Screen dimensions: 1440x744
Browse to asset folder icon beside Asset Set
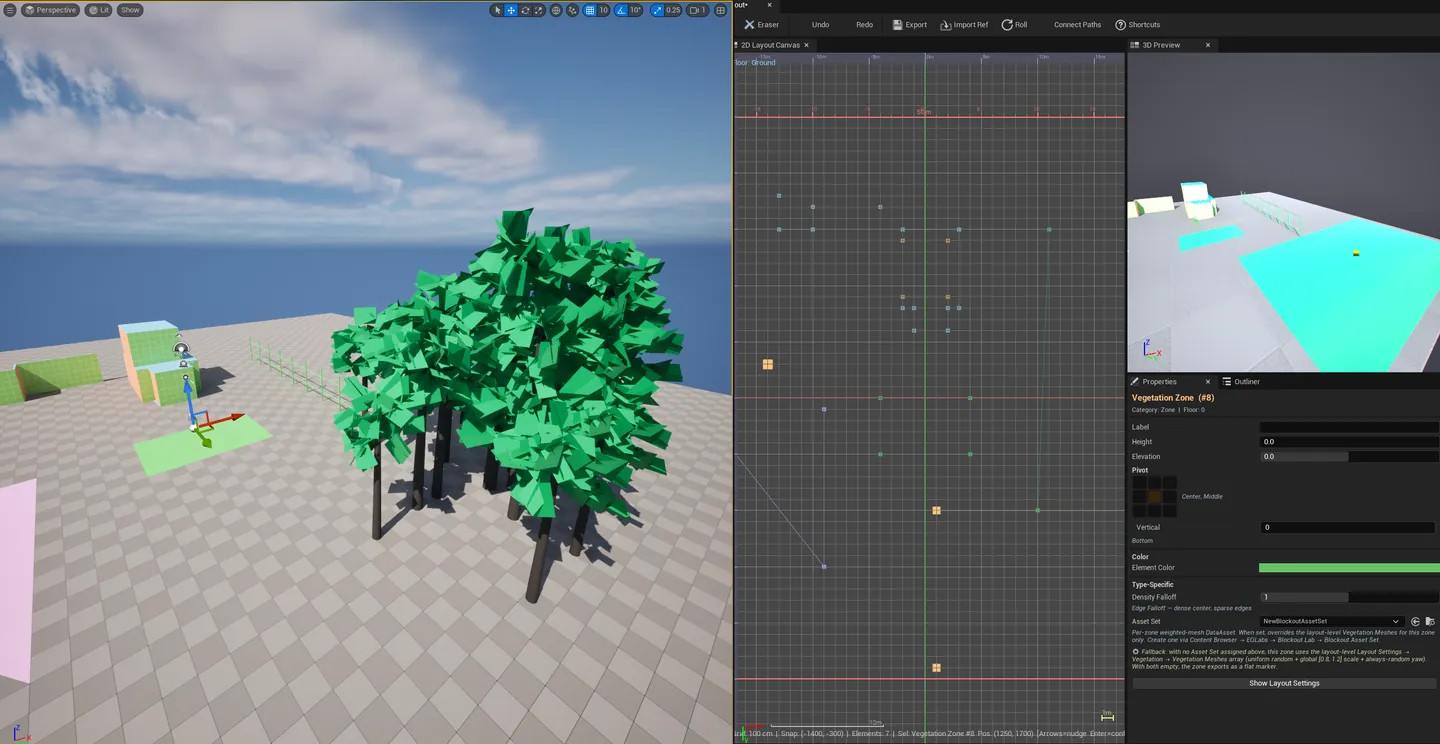coord(1430,621)
